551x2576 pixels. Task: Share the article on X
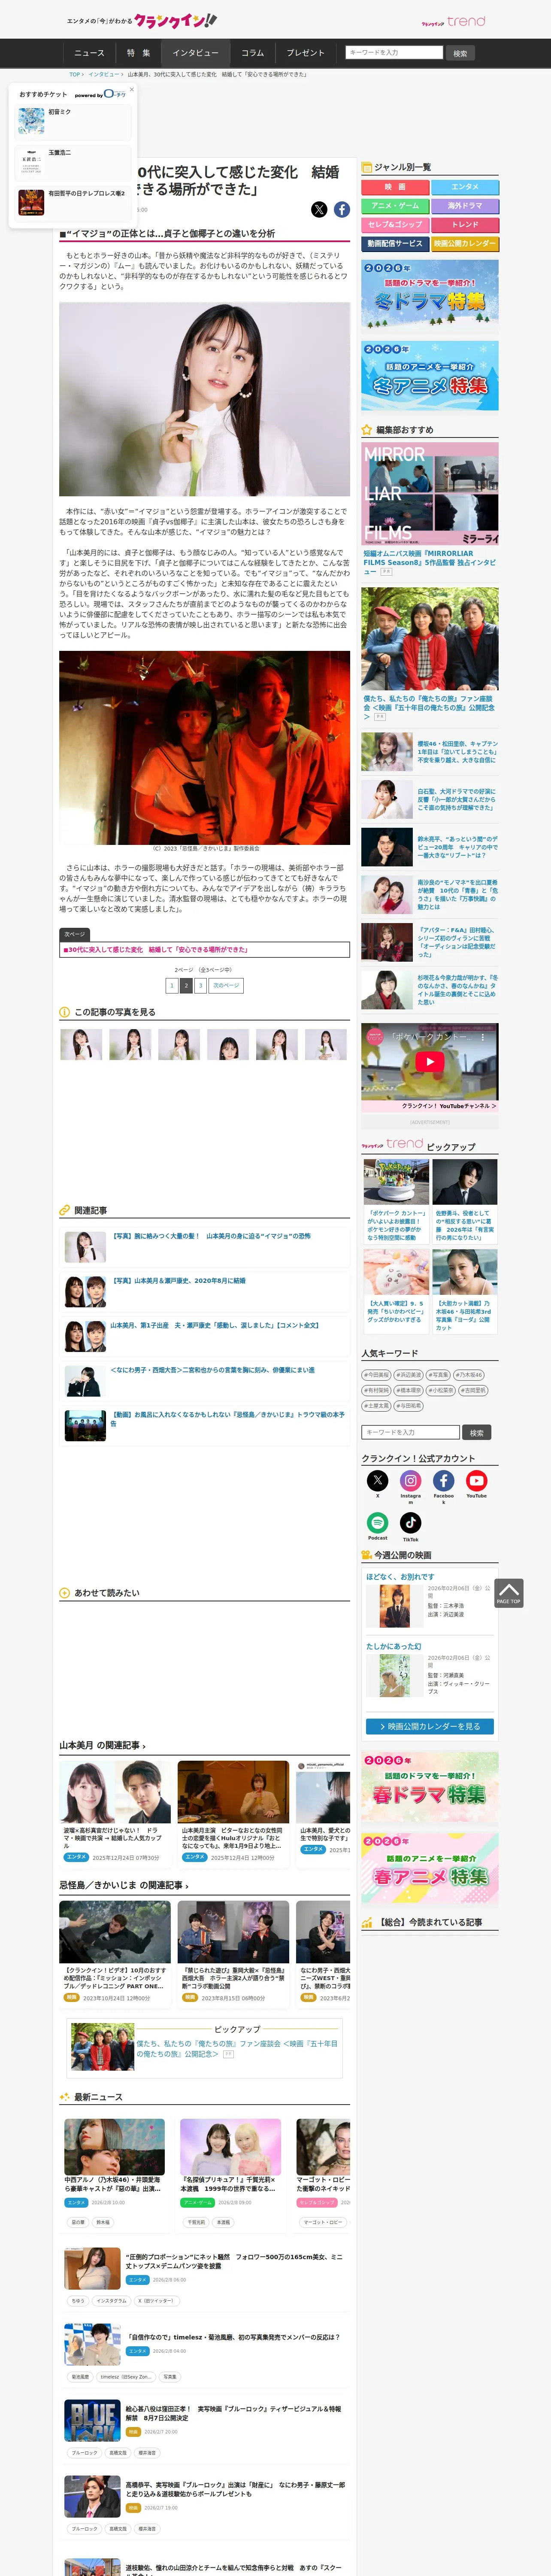(x=319, y=209)
